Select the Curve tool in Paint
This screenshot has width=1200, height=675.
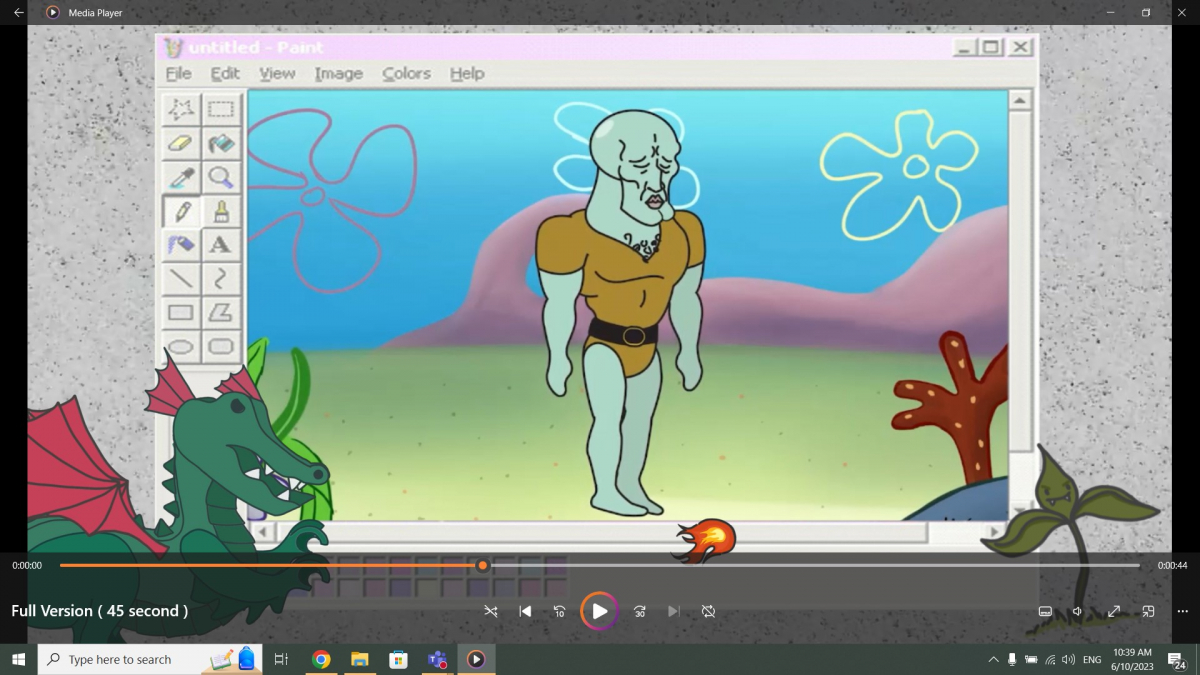(x=221, y=279)
